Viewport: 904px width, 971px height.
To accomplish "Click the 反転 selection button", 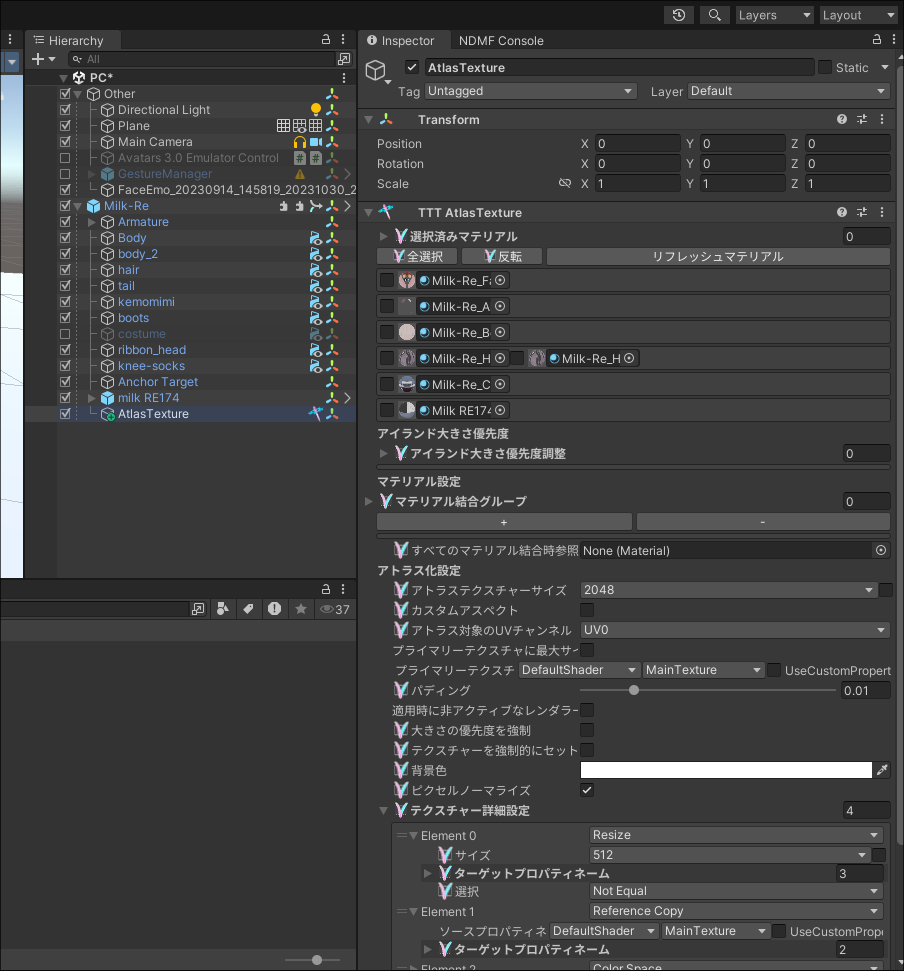I will pos(502,256).
